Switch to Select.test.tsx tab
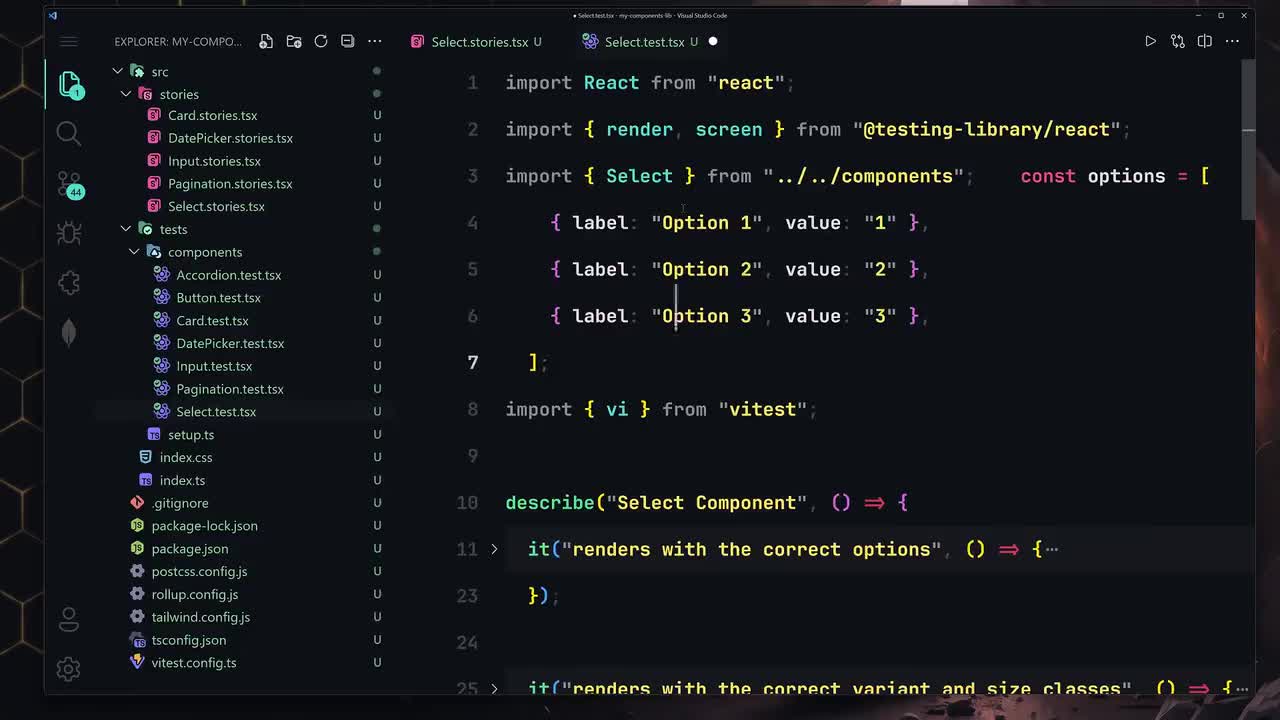Viewport: 1280px width, 720px height. [644, 42]
